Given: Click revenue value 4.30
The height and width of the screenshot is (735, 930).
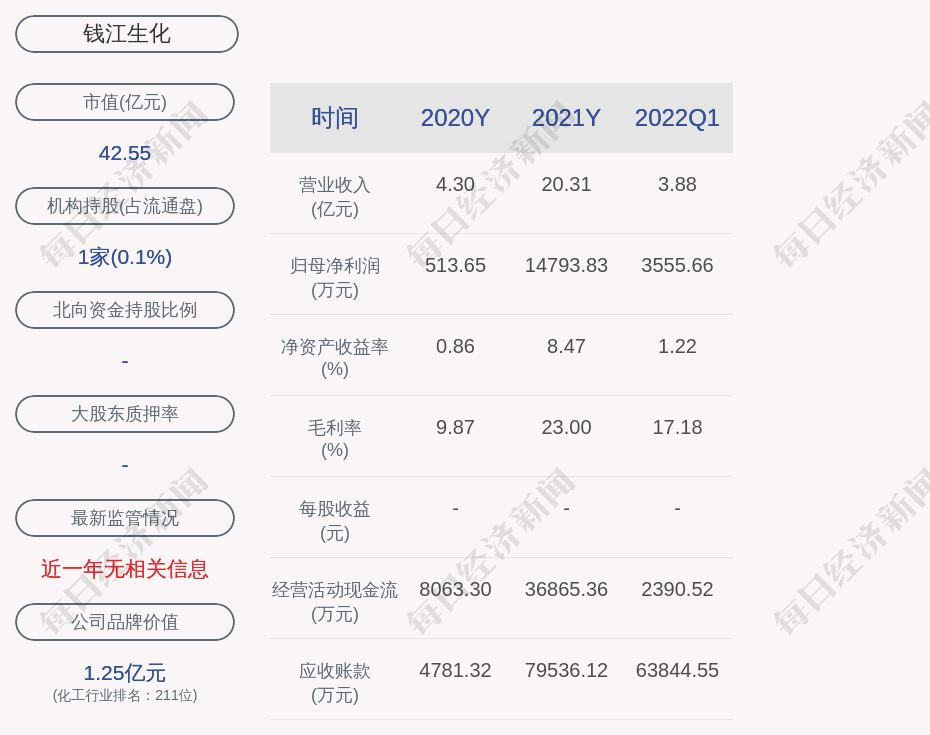Looking at the screenshot, I should pos(455,184).
